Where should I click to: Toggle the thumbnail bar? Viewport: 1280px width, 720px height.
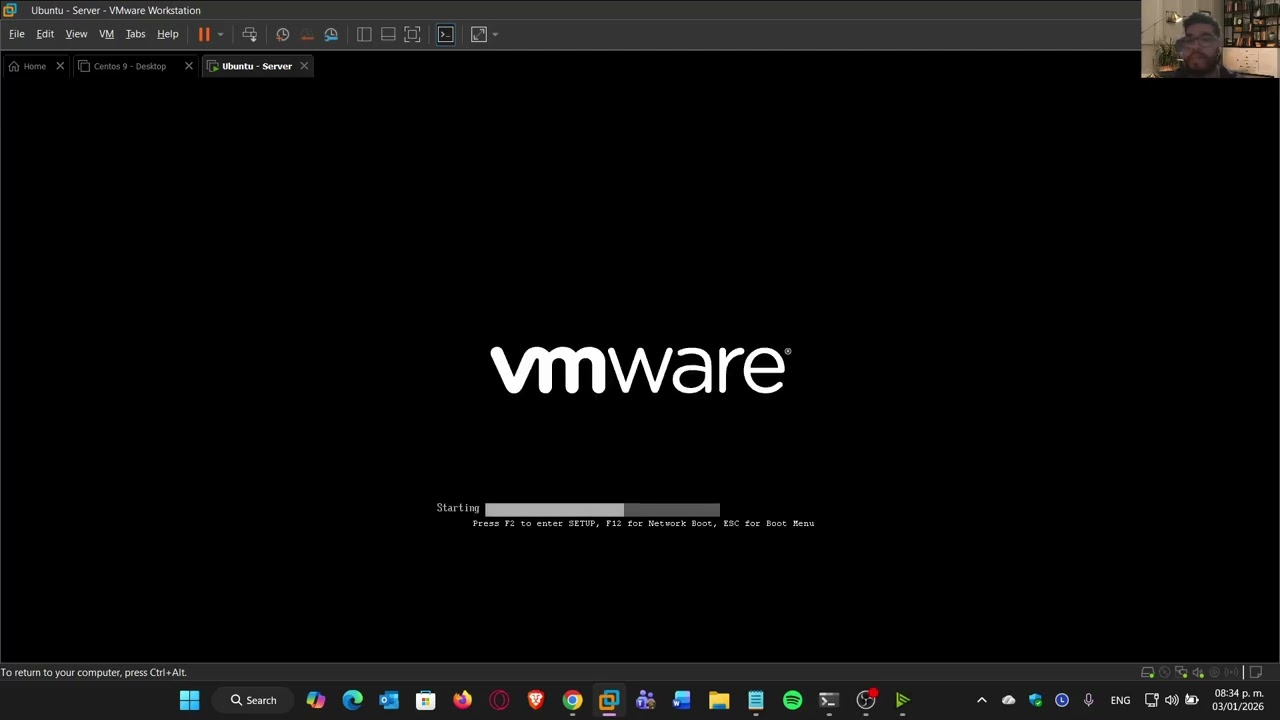(388, 34)
